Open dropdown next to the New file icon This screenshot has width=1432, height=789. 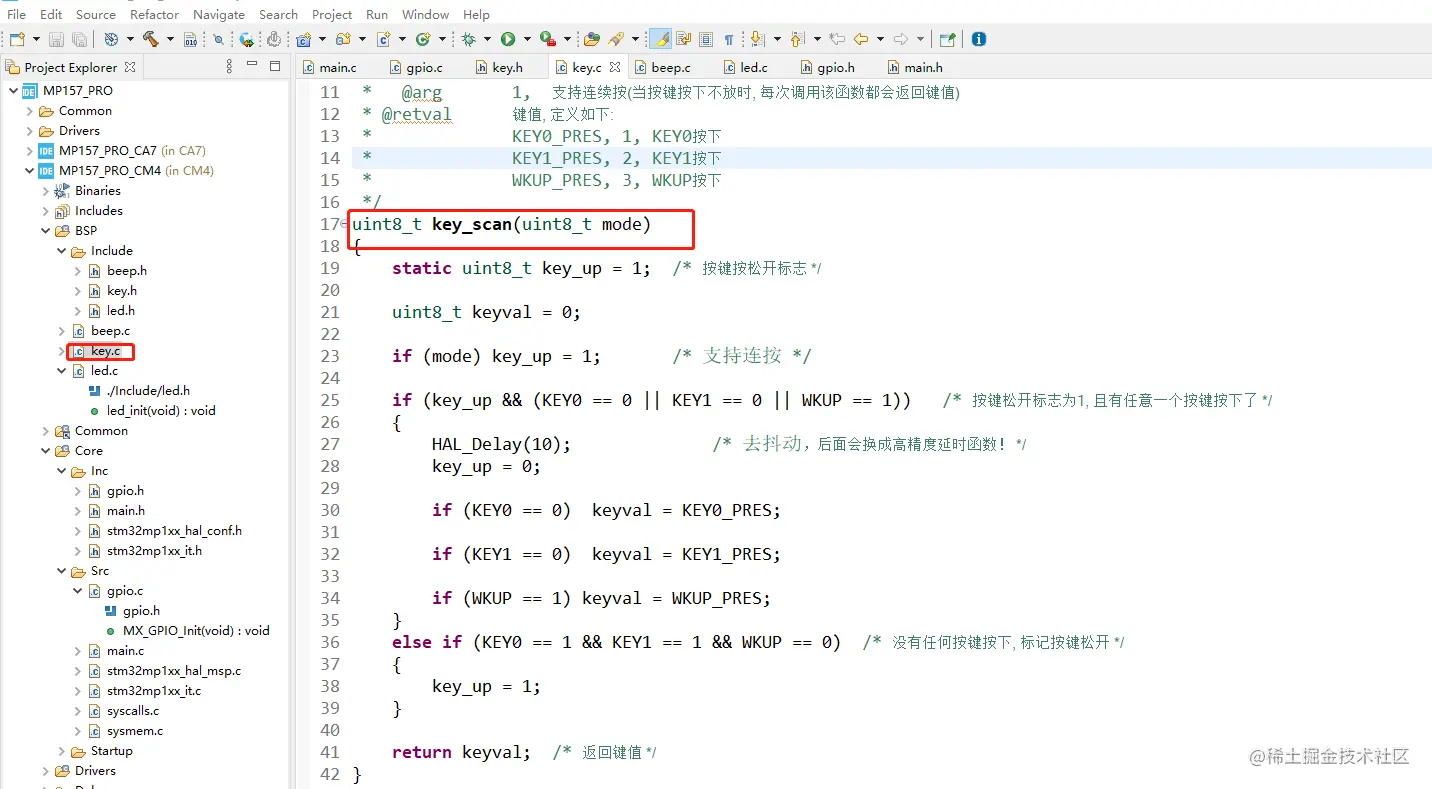click(35, 39)
